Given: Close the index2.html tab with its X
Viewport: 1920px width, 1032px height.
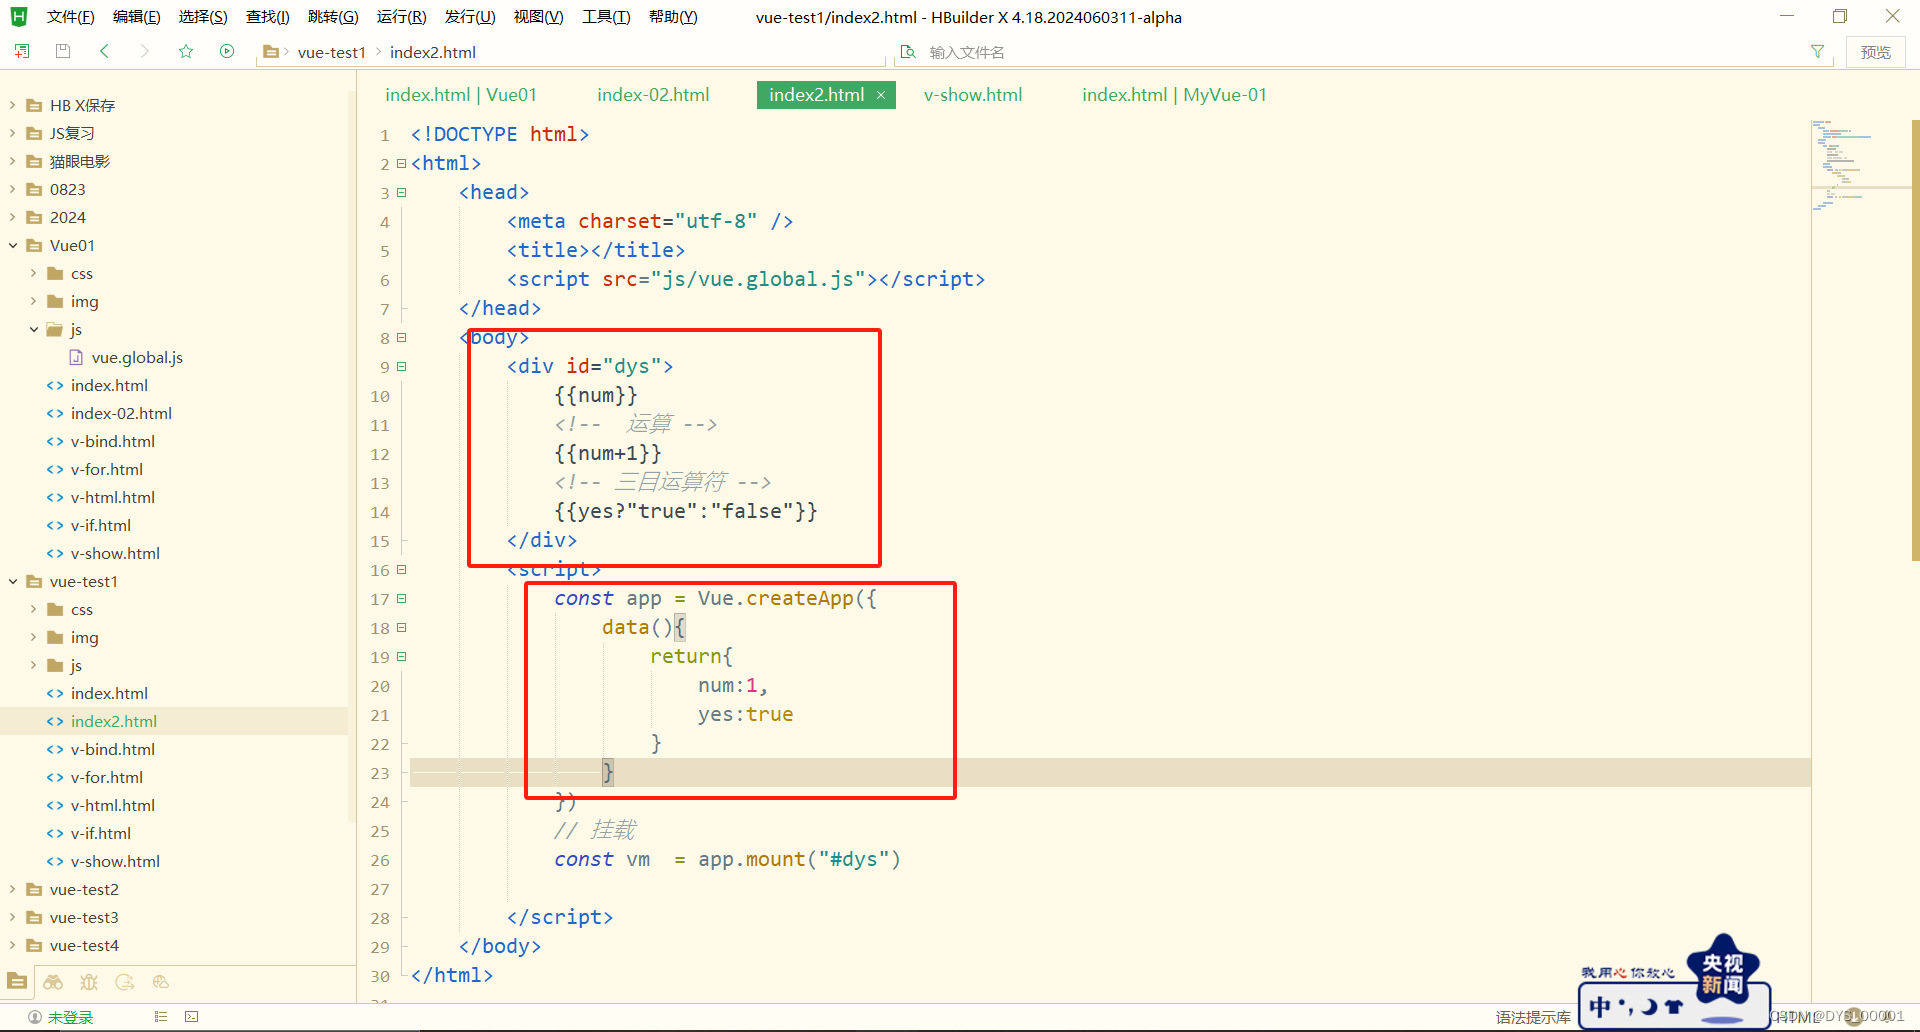Looking at the screenshot, I should click(x=881, y=95).
